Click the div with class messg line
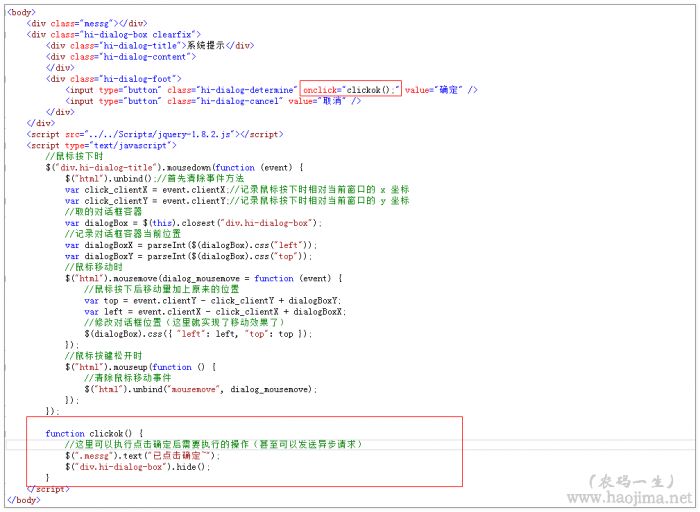700x512 pixels. [86, 22]
